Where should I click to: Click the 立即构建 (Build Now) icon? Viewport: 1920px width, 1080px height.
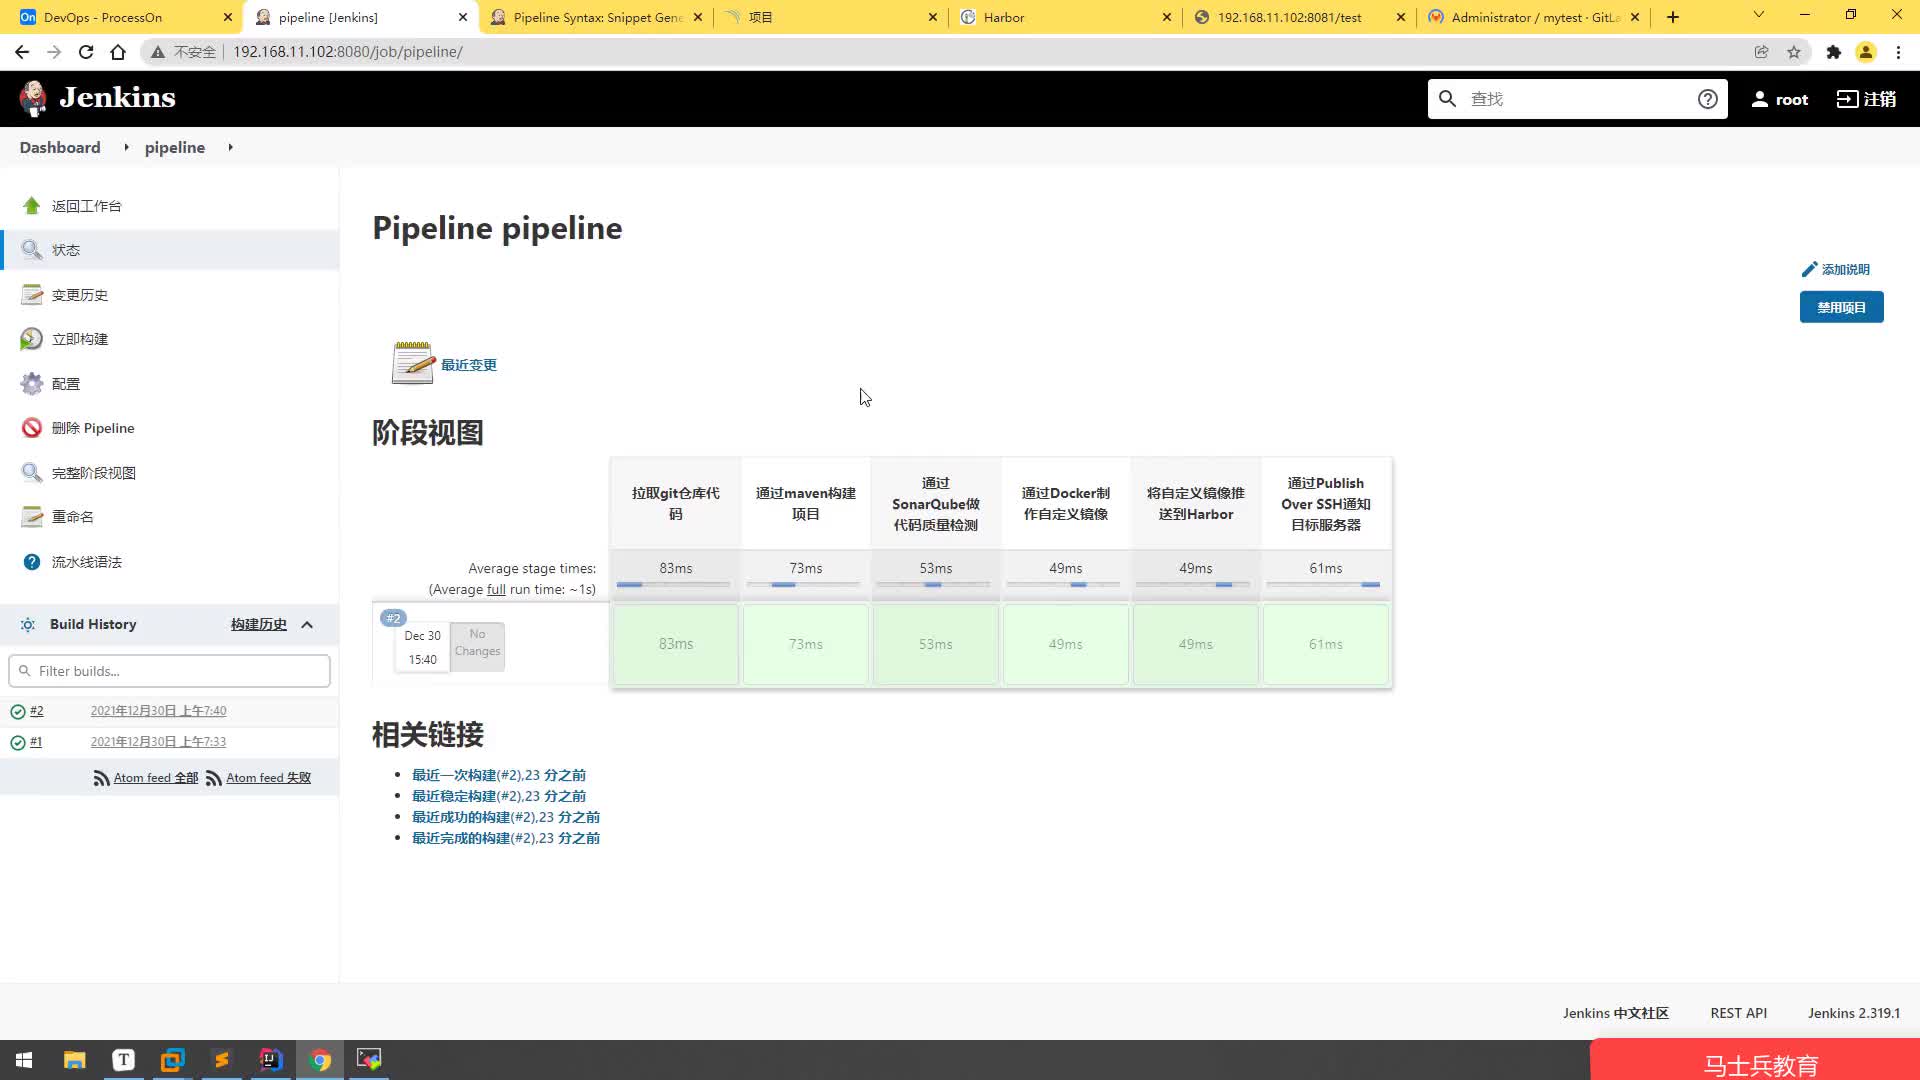point(32,338)
